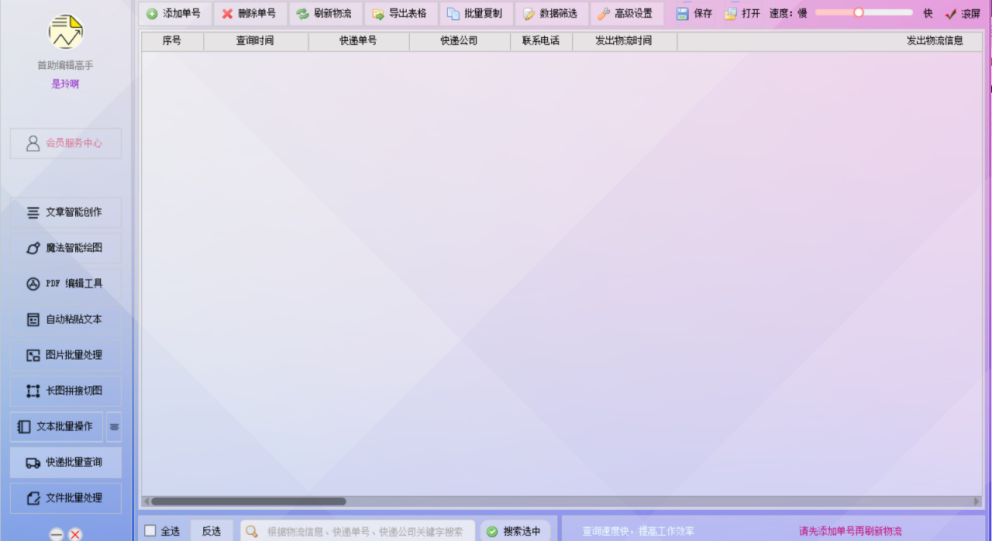
Task: Click the 查询速度快 status text
Action: [x=638, y=532]
